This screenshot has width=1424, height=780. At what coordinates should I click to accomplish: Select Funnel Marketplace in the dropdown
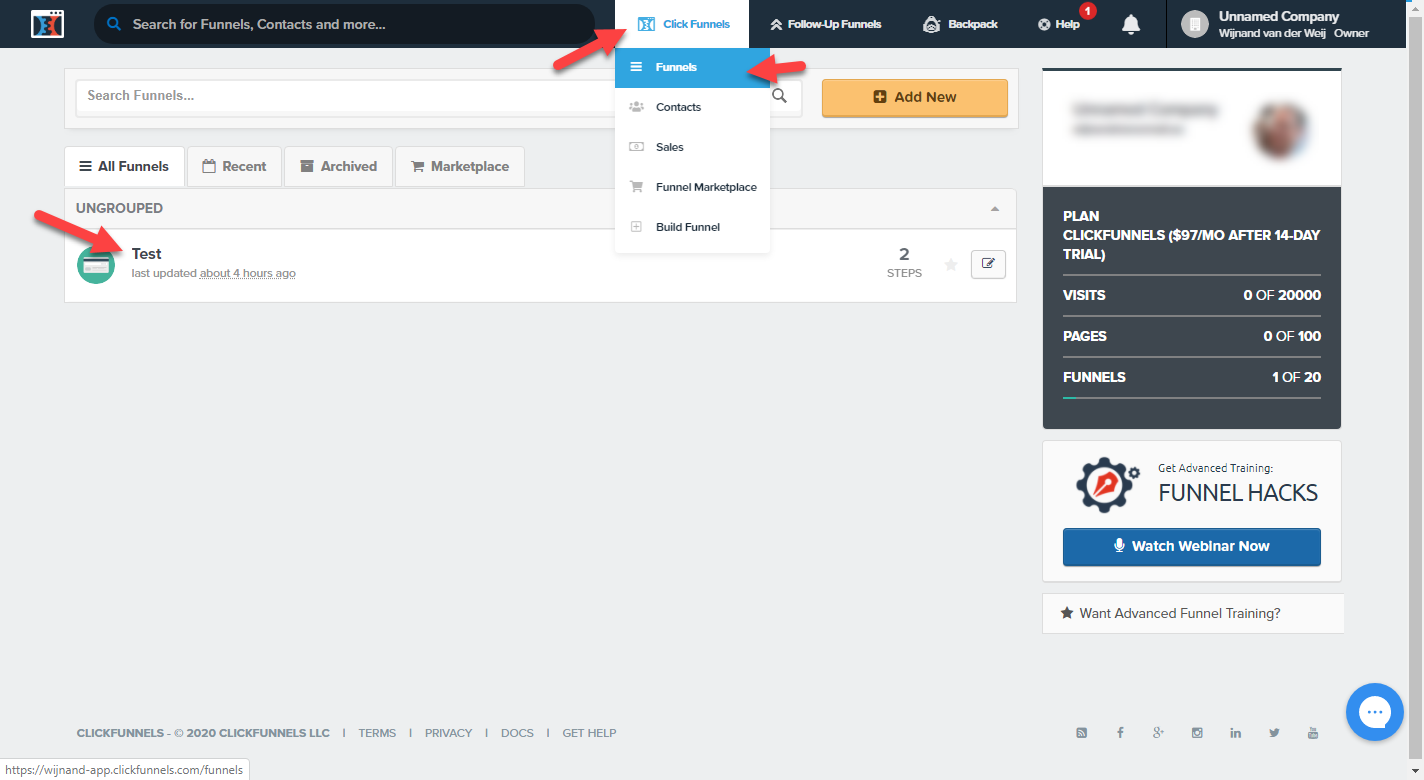[x=692, y=187]
